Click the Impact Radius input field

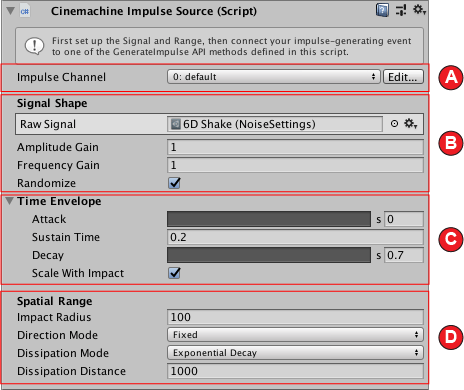[x=295, y=317]
